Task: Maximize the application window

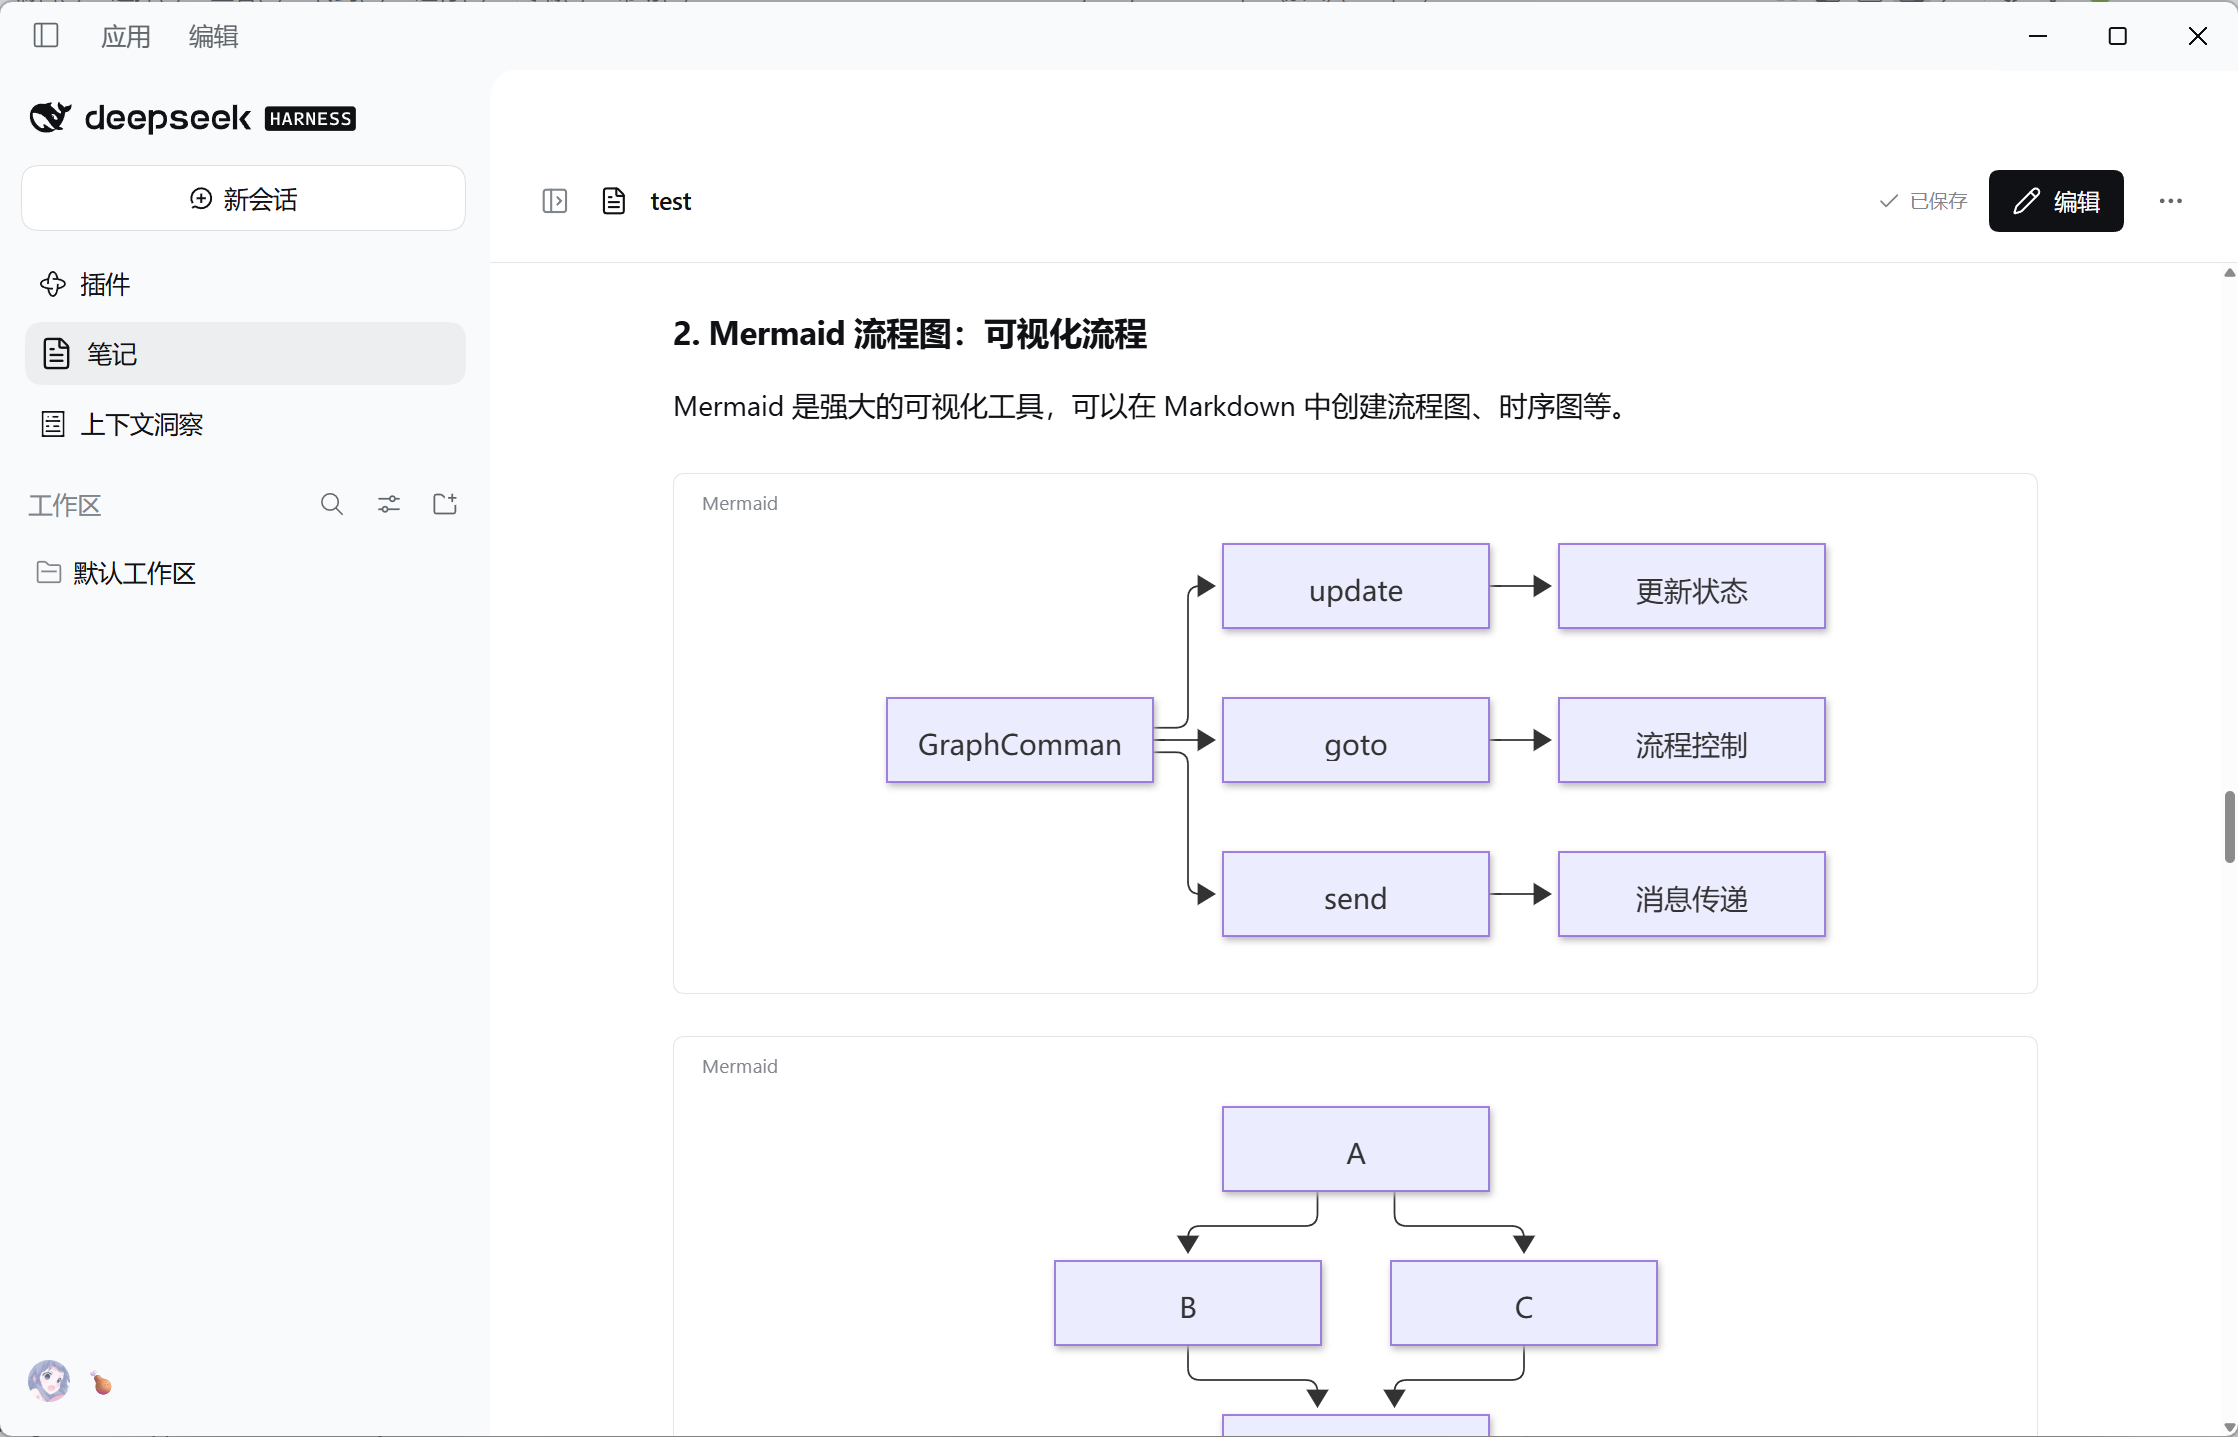Action: coord(2118,36)
